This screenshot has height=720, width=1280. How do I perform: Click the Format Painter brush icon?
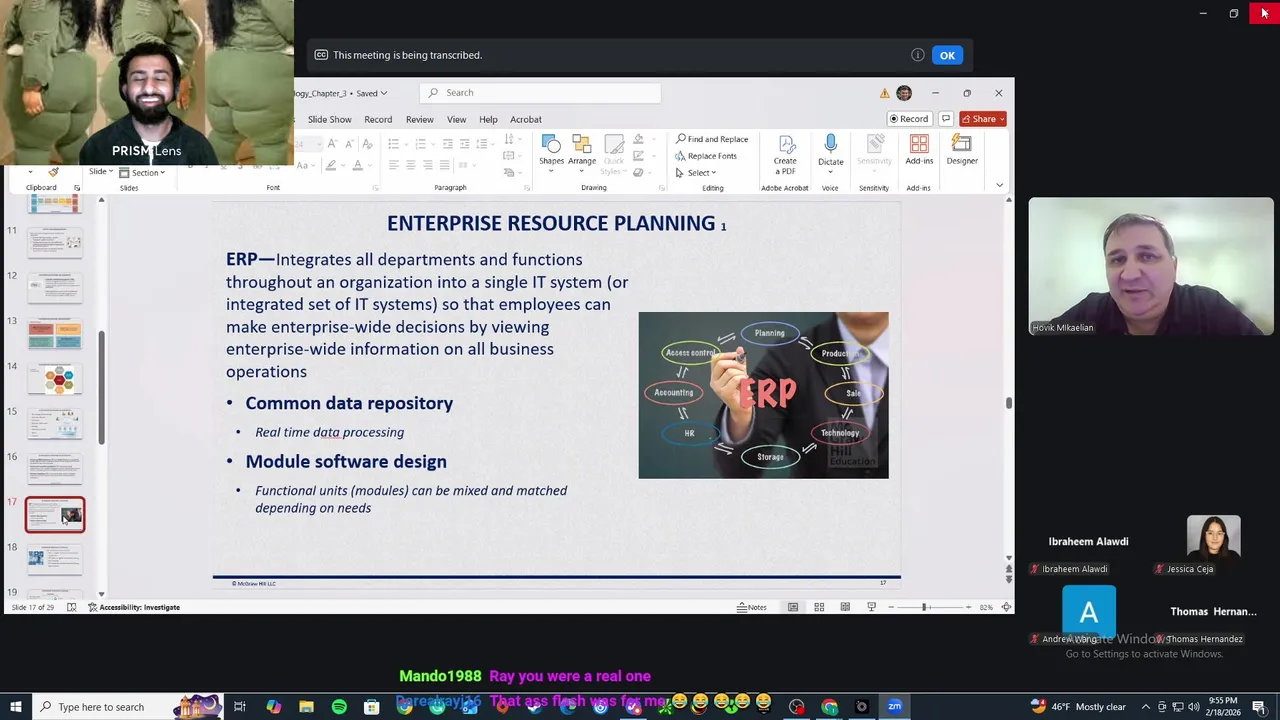point(53,172)
